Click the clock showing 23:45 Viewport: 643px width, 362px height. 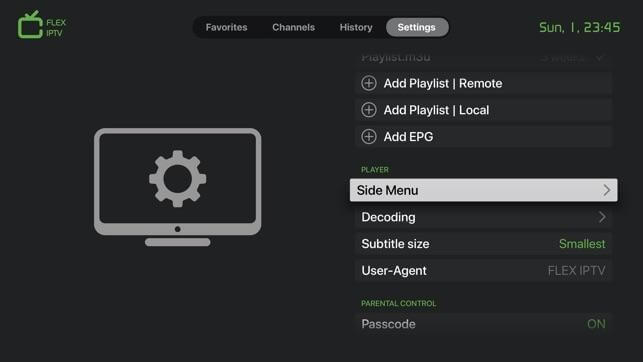[x=579, y=27]
